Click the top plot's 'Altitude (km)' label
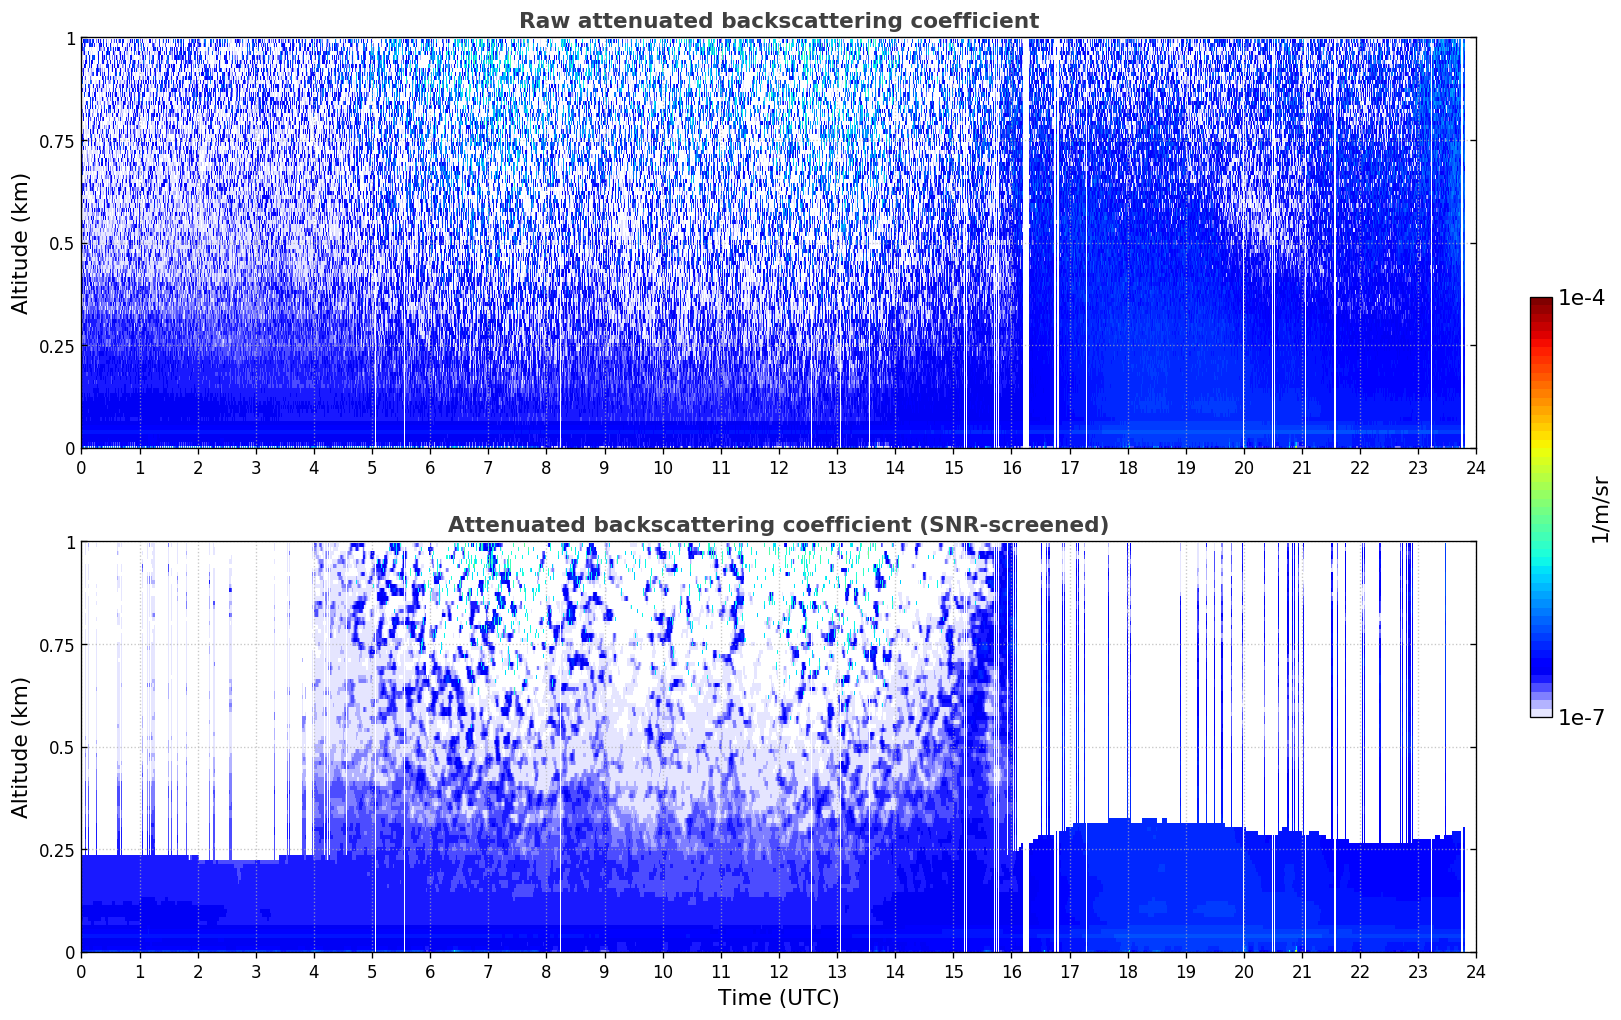Image resolution: width=1621 pixels, height=1020 pixels. click(x=21, y=243)
